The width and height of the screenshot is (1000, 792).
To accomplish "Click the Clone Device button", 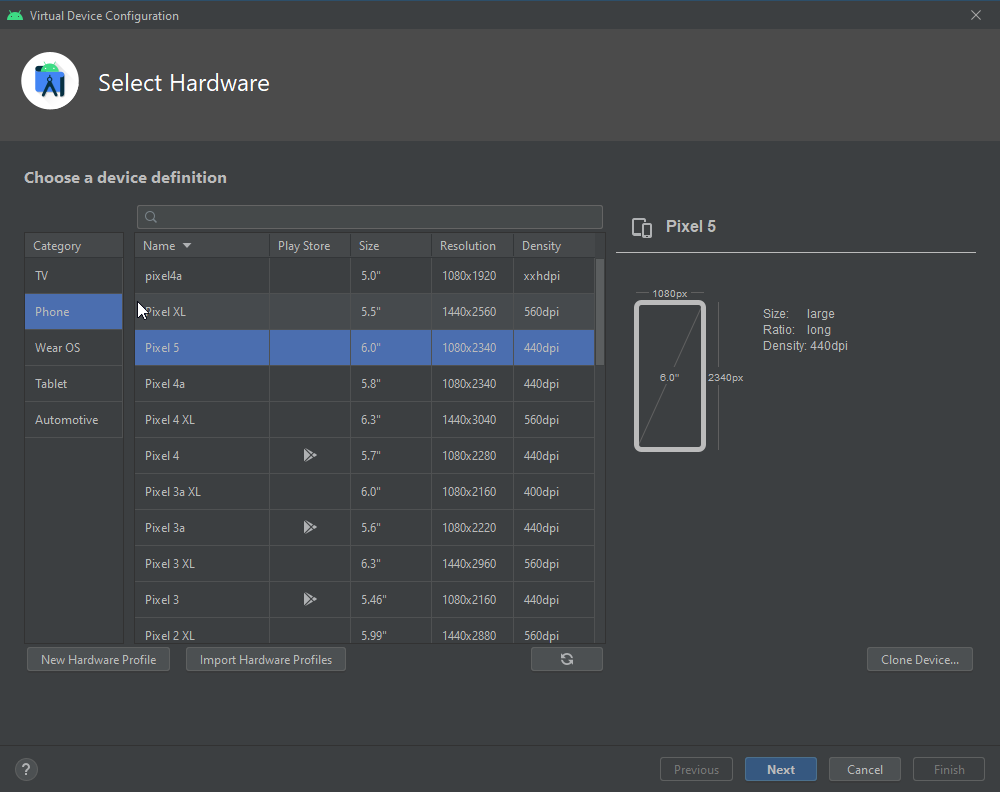I will coord(919,659).
